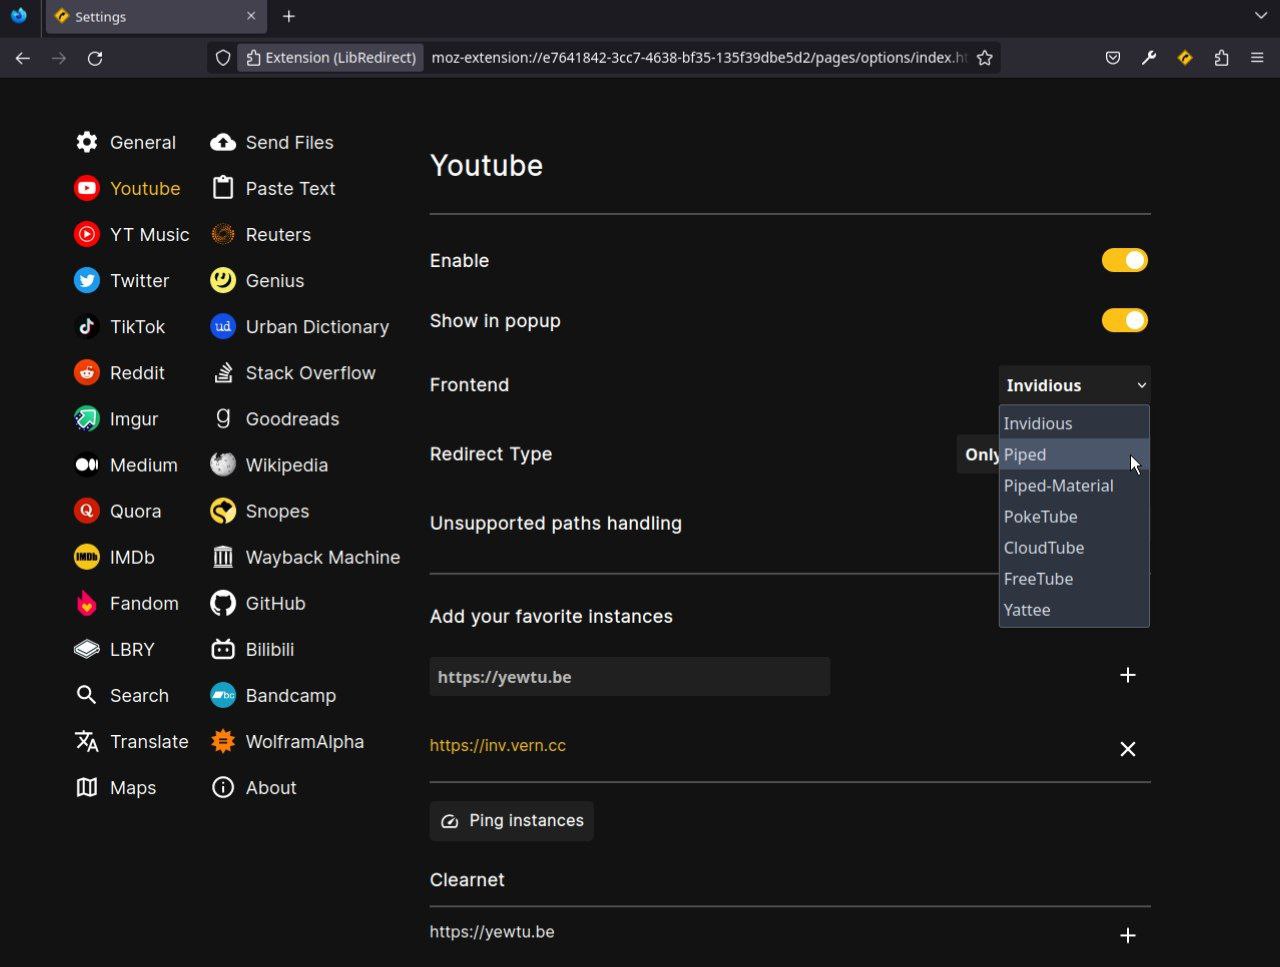The width and height of the screenshot is (1280, 967).
Task: Choose Piped from the frontend list
Action: 1074,454
